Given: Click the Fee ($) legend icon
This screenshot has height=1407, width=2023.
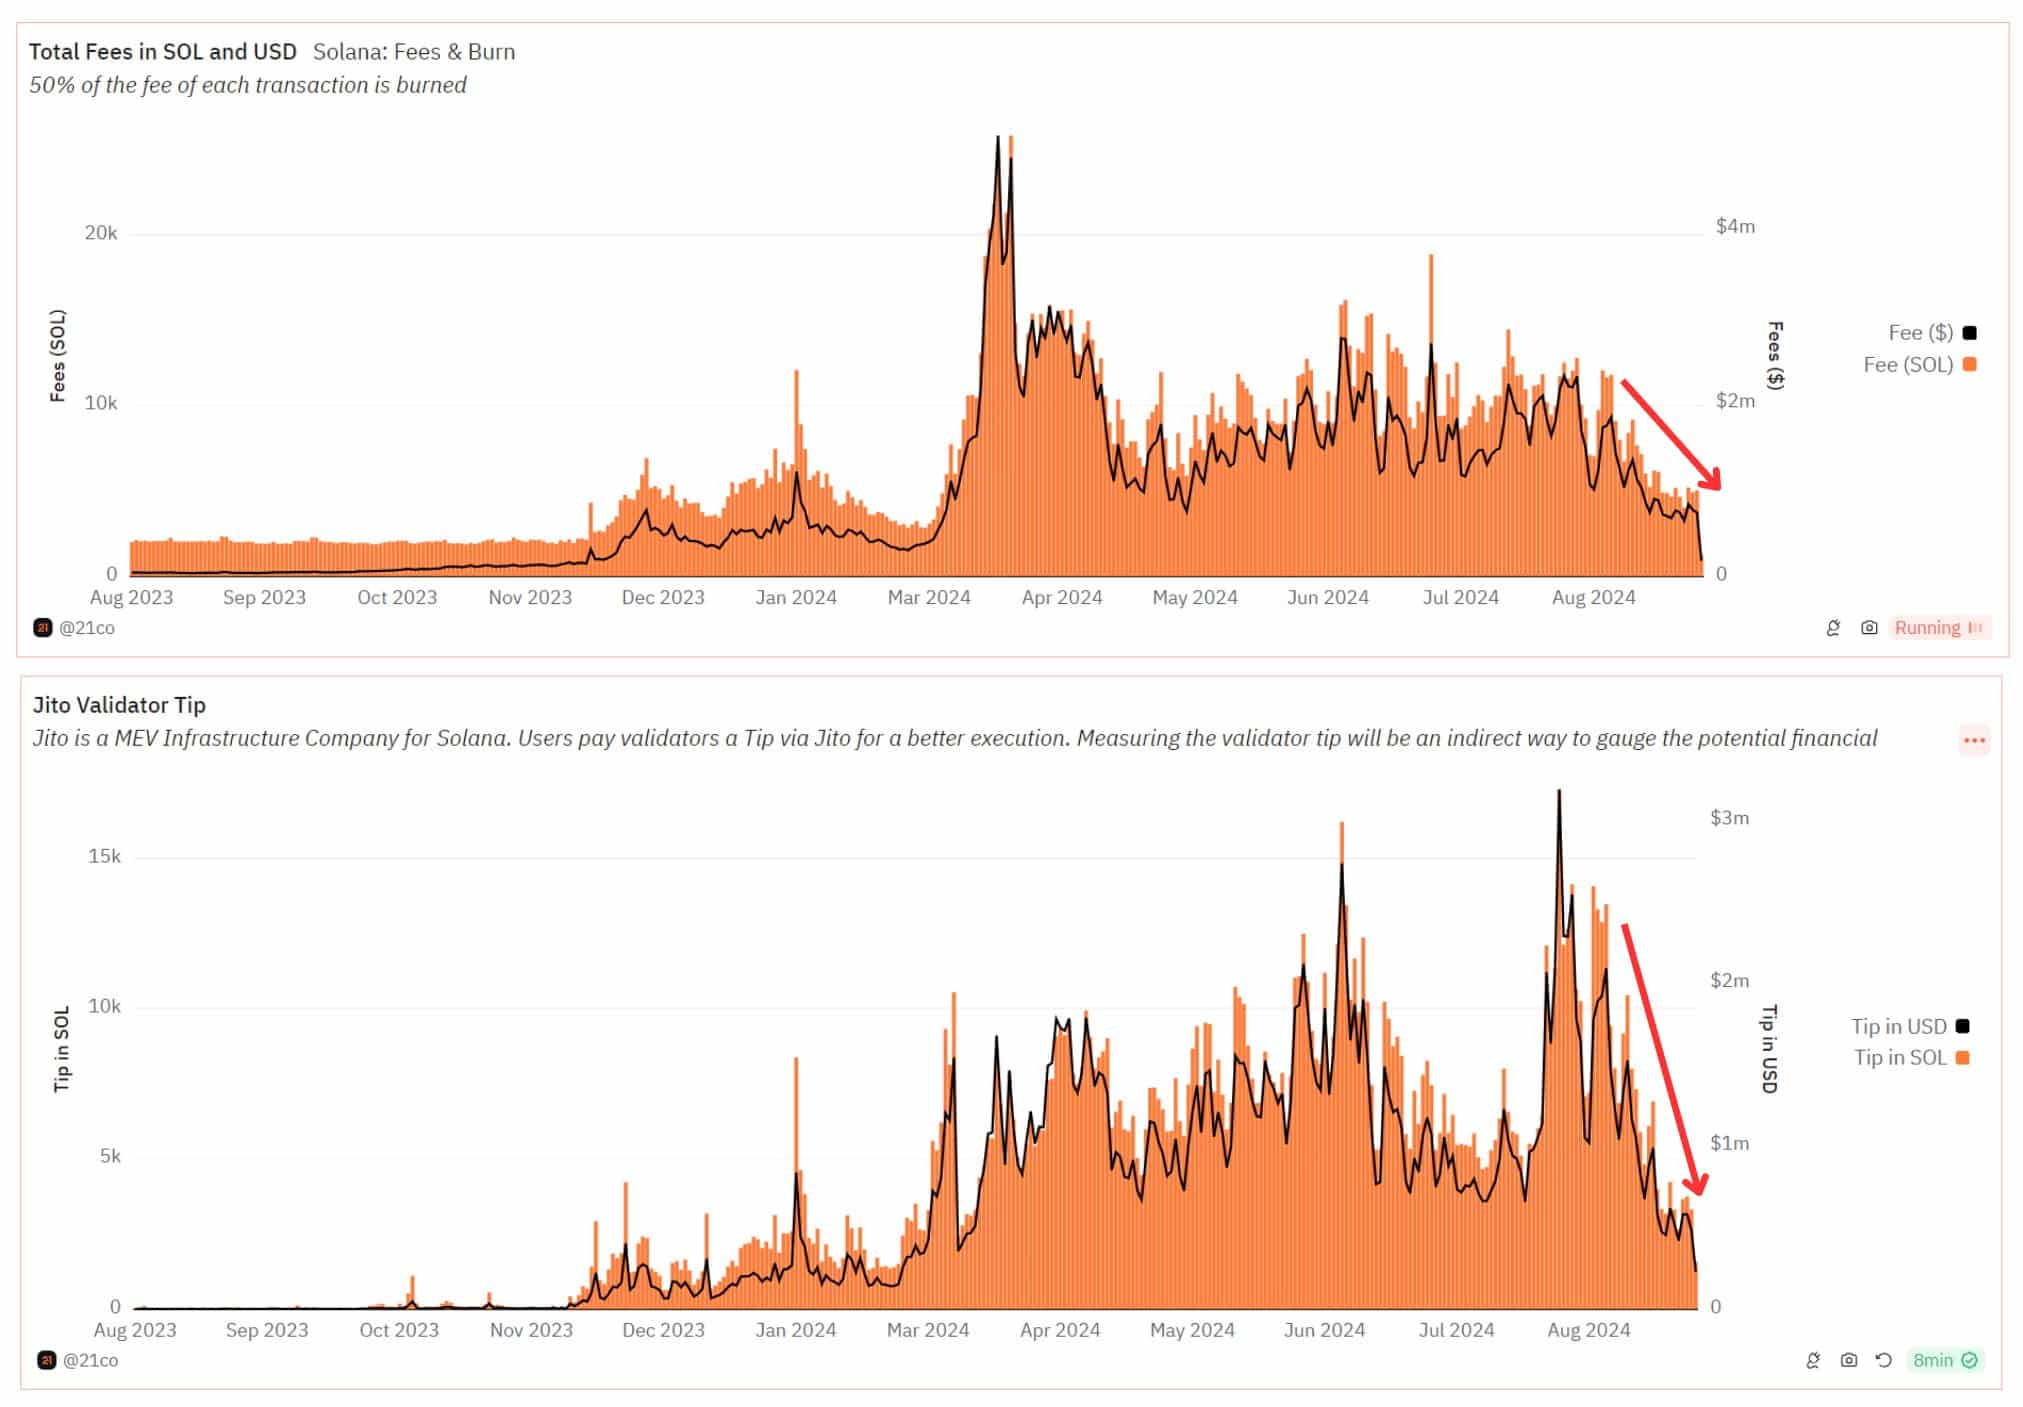Looking at the screenshot, I should coord(1971,326).
